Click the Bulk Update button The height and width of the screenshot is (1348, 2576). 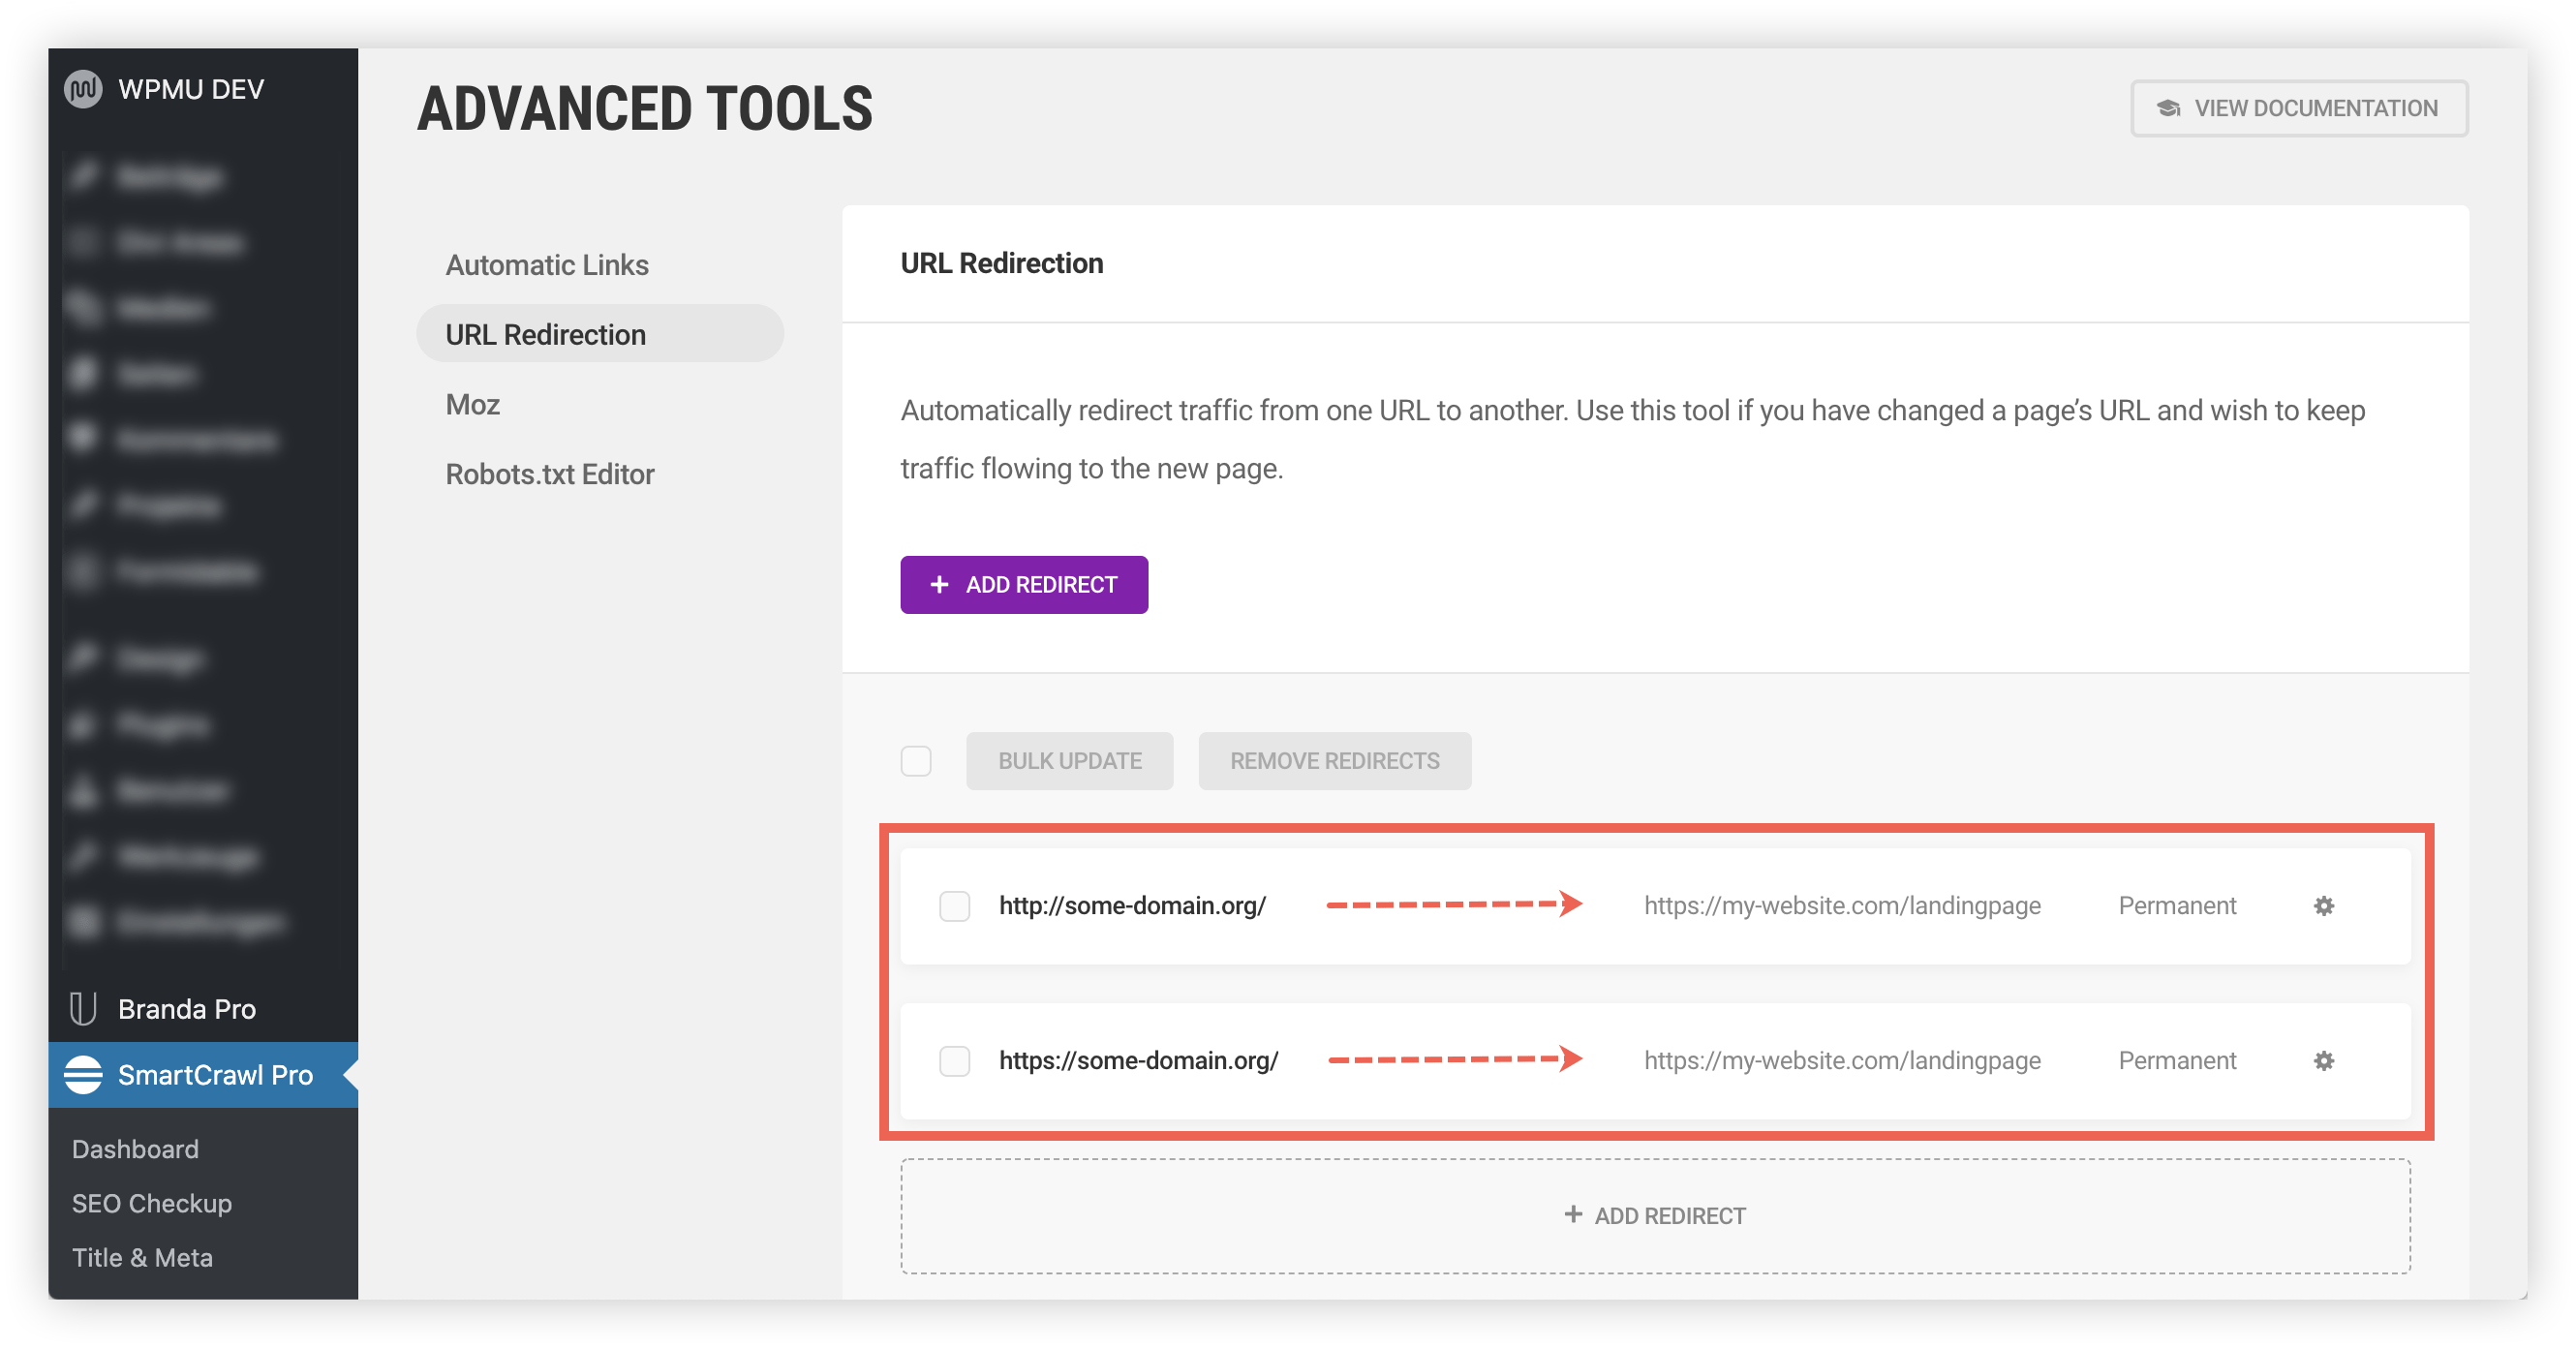(x=1069, y=761)
